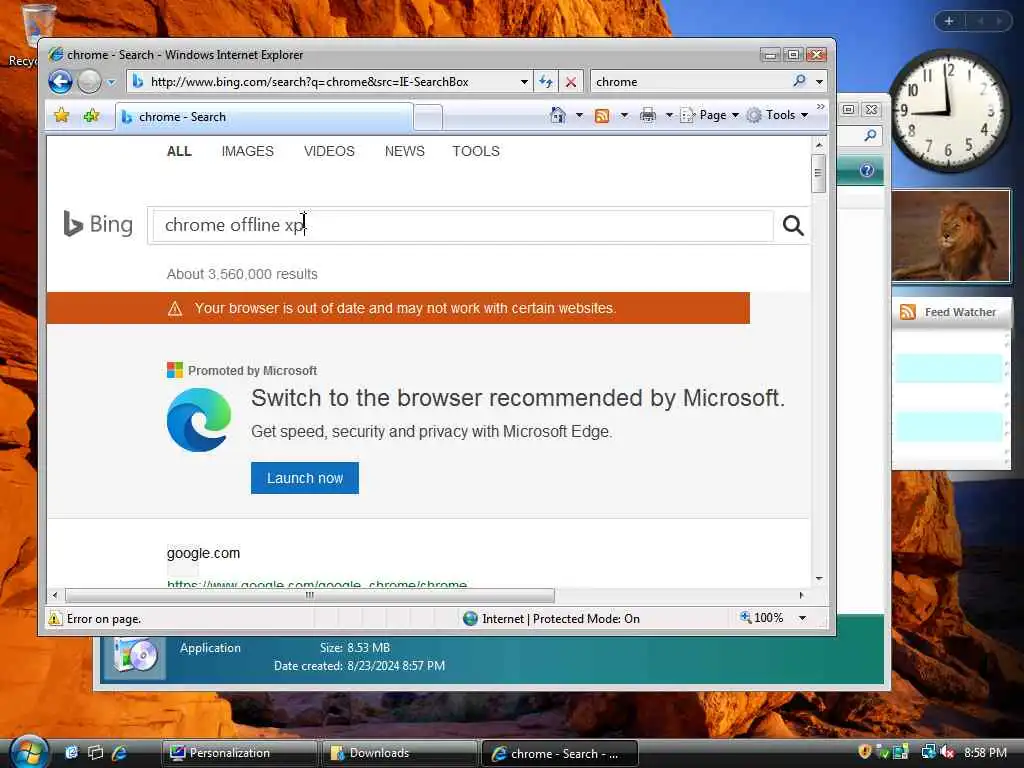1024x768 pixels.
Task: Expand the Print dropdown arrow
Action: point(669,116)
